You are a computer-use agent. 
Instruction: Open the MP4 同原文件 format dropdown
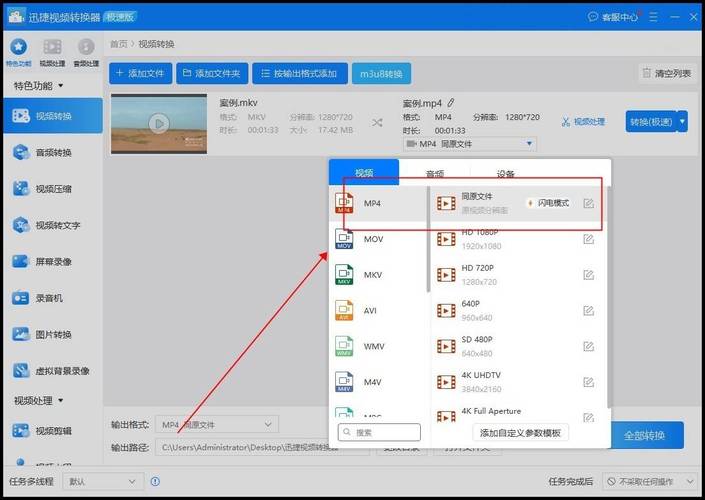470,144
